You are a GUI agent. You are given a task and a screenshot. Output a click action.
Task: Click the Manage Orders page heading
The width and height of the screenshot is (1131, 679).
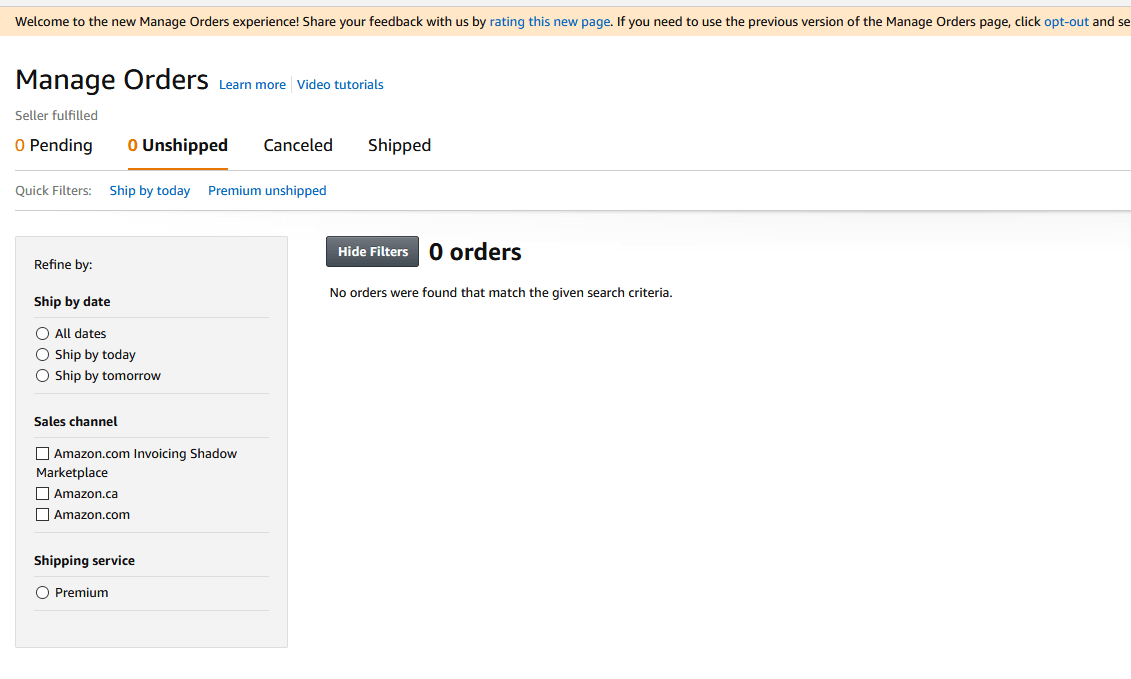point(111,79)
